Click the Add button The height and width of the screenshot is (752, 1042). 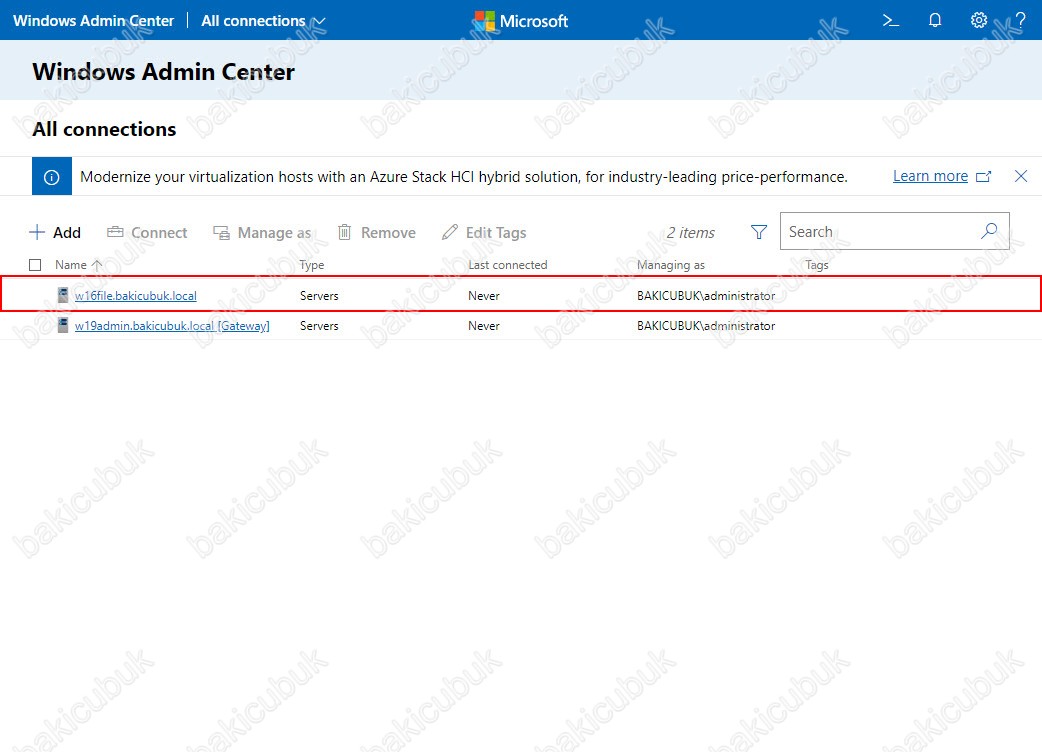[55, 233]
